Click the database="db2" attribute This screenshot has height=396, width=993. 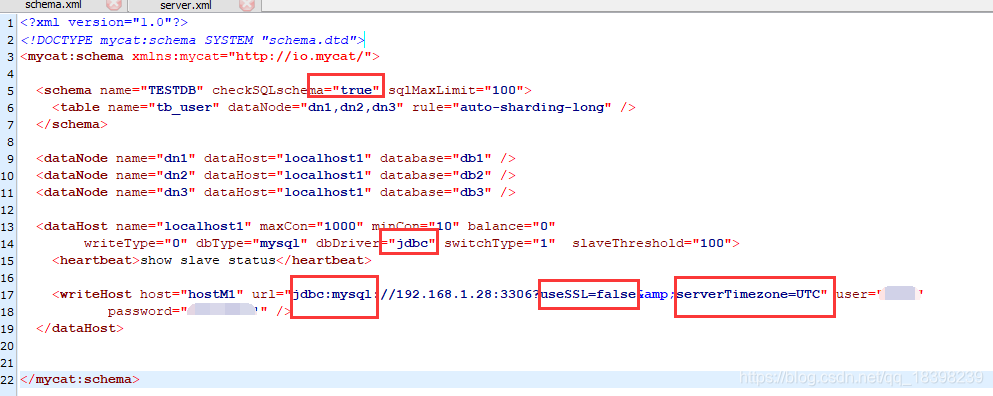[x=436, y=175]
